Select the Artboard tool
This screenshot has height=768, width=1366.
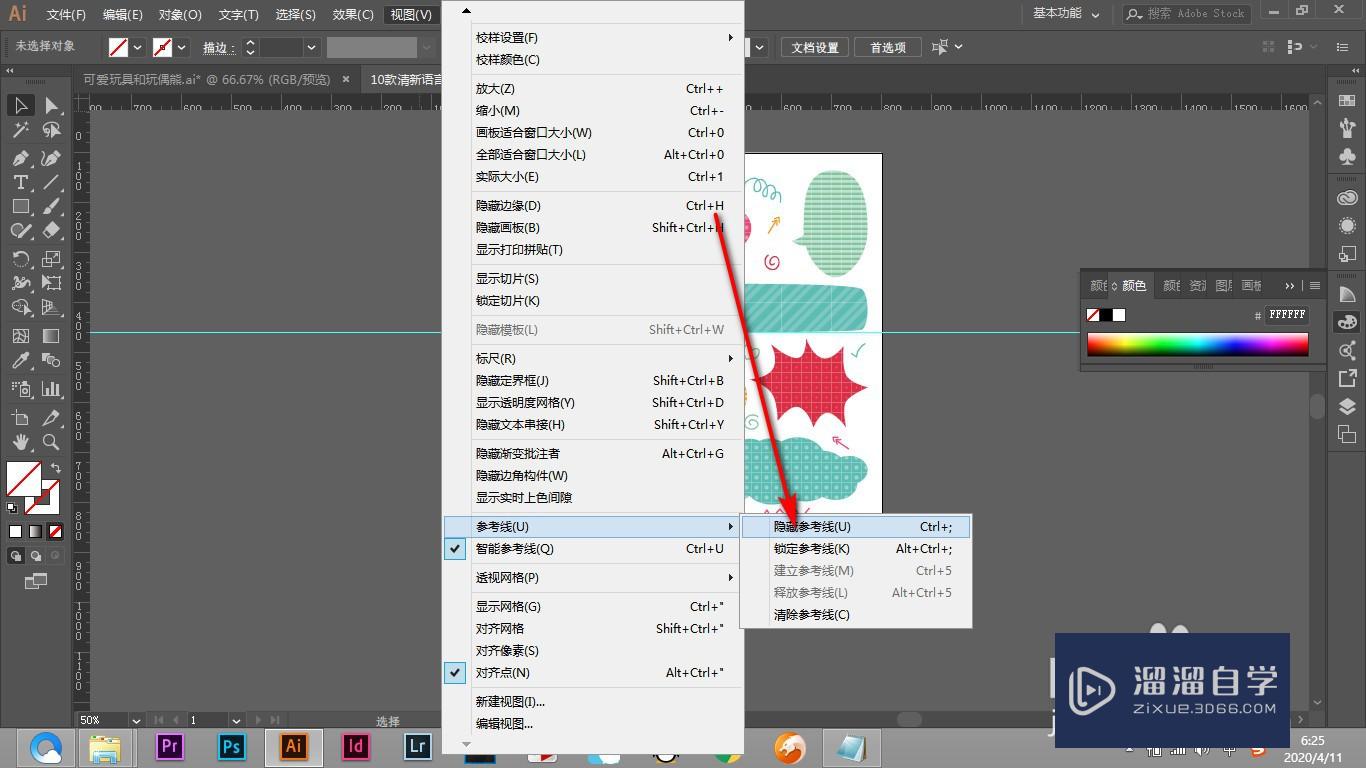20,417
